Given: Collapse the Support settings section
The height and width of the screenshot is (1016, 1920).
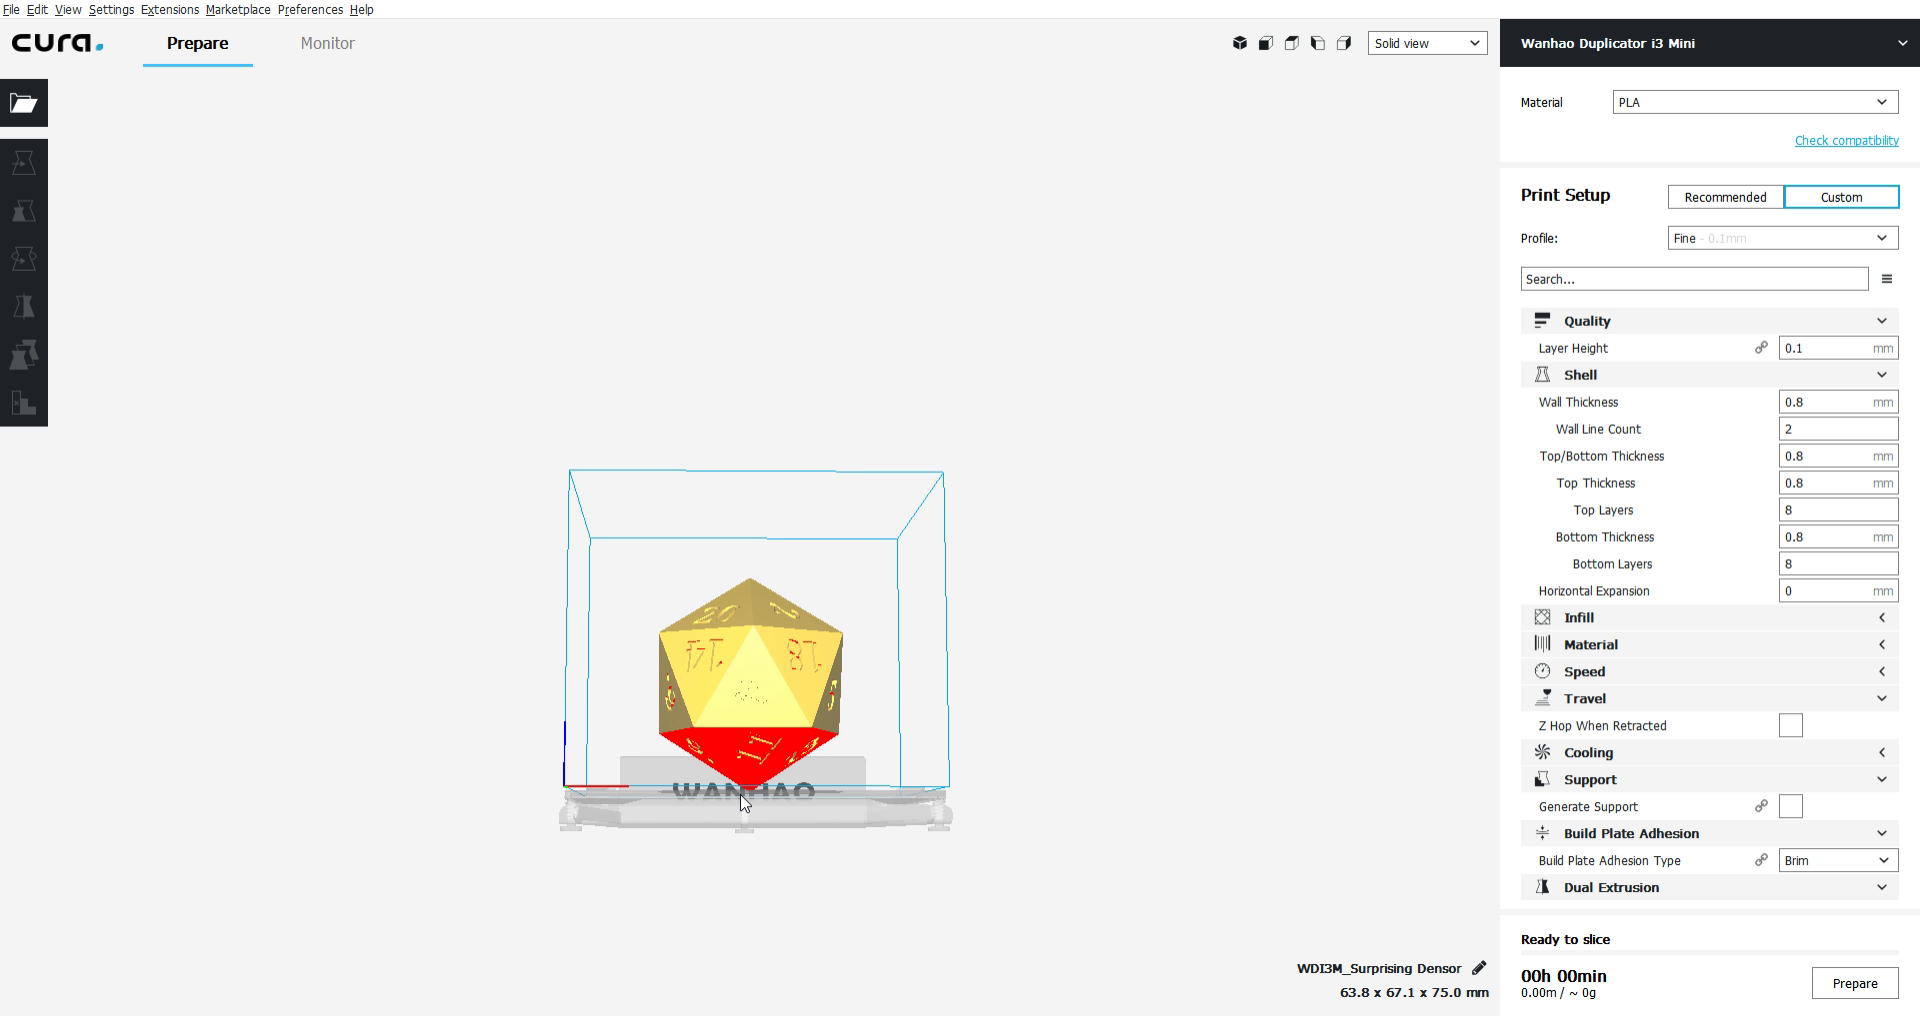Looking at the screenshot, I should (1710, 780).
